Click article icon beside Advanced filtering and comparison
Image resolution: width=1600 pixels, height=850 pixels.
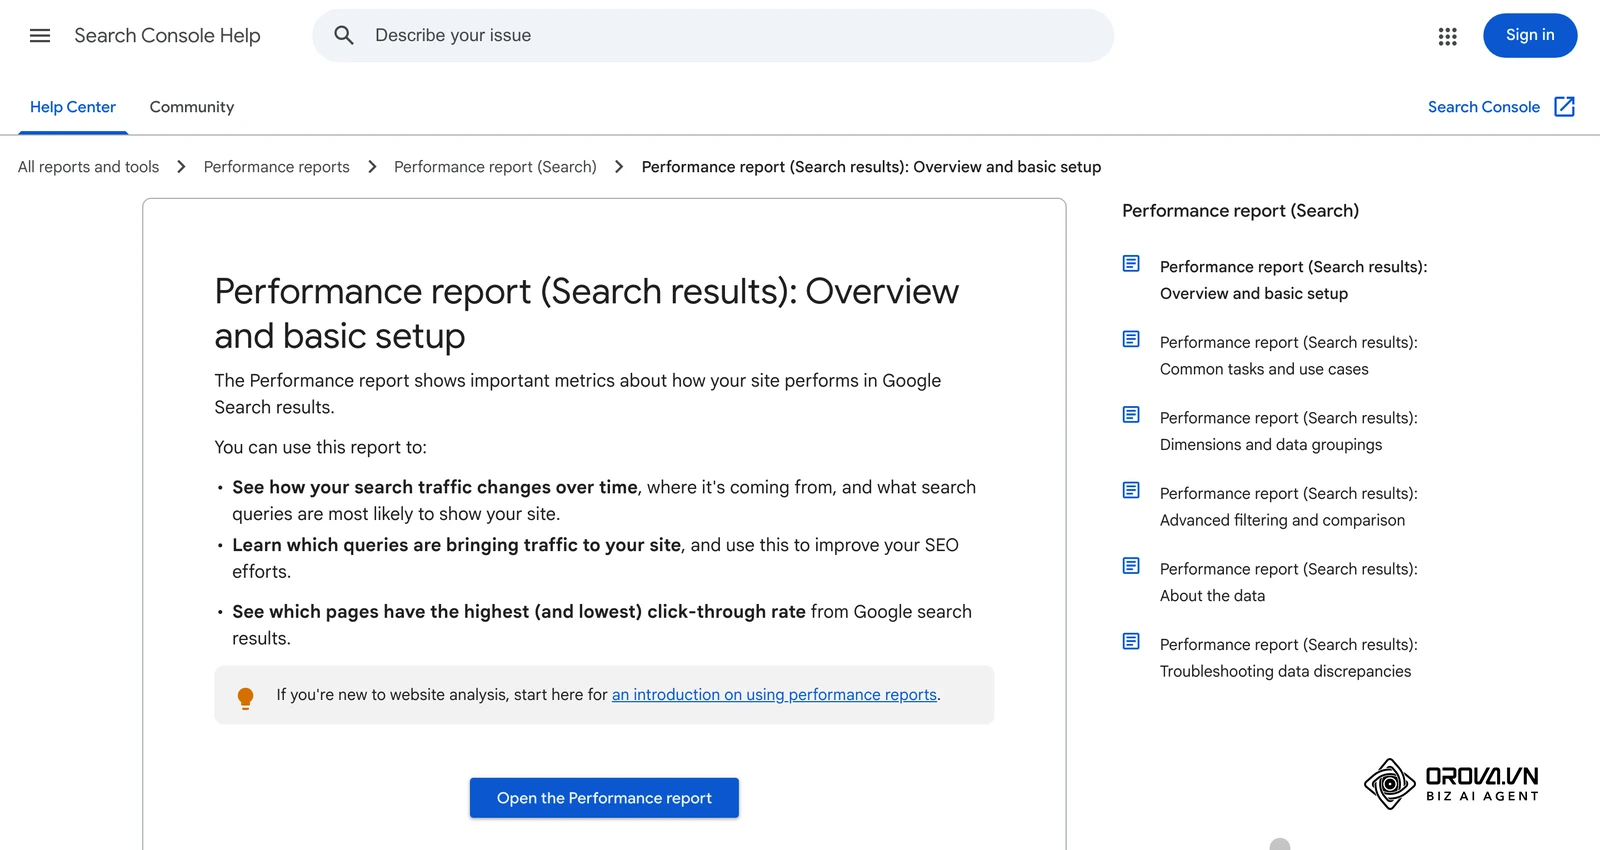1131,490
